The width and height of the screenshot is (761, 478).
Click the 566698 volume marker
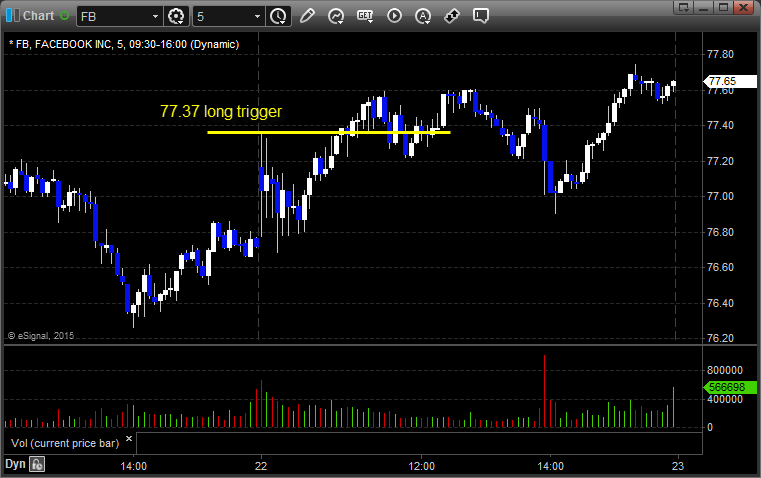pos(730,387)
